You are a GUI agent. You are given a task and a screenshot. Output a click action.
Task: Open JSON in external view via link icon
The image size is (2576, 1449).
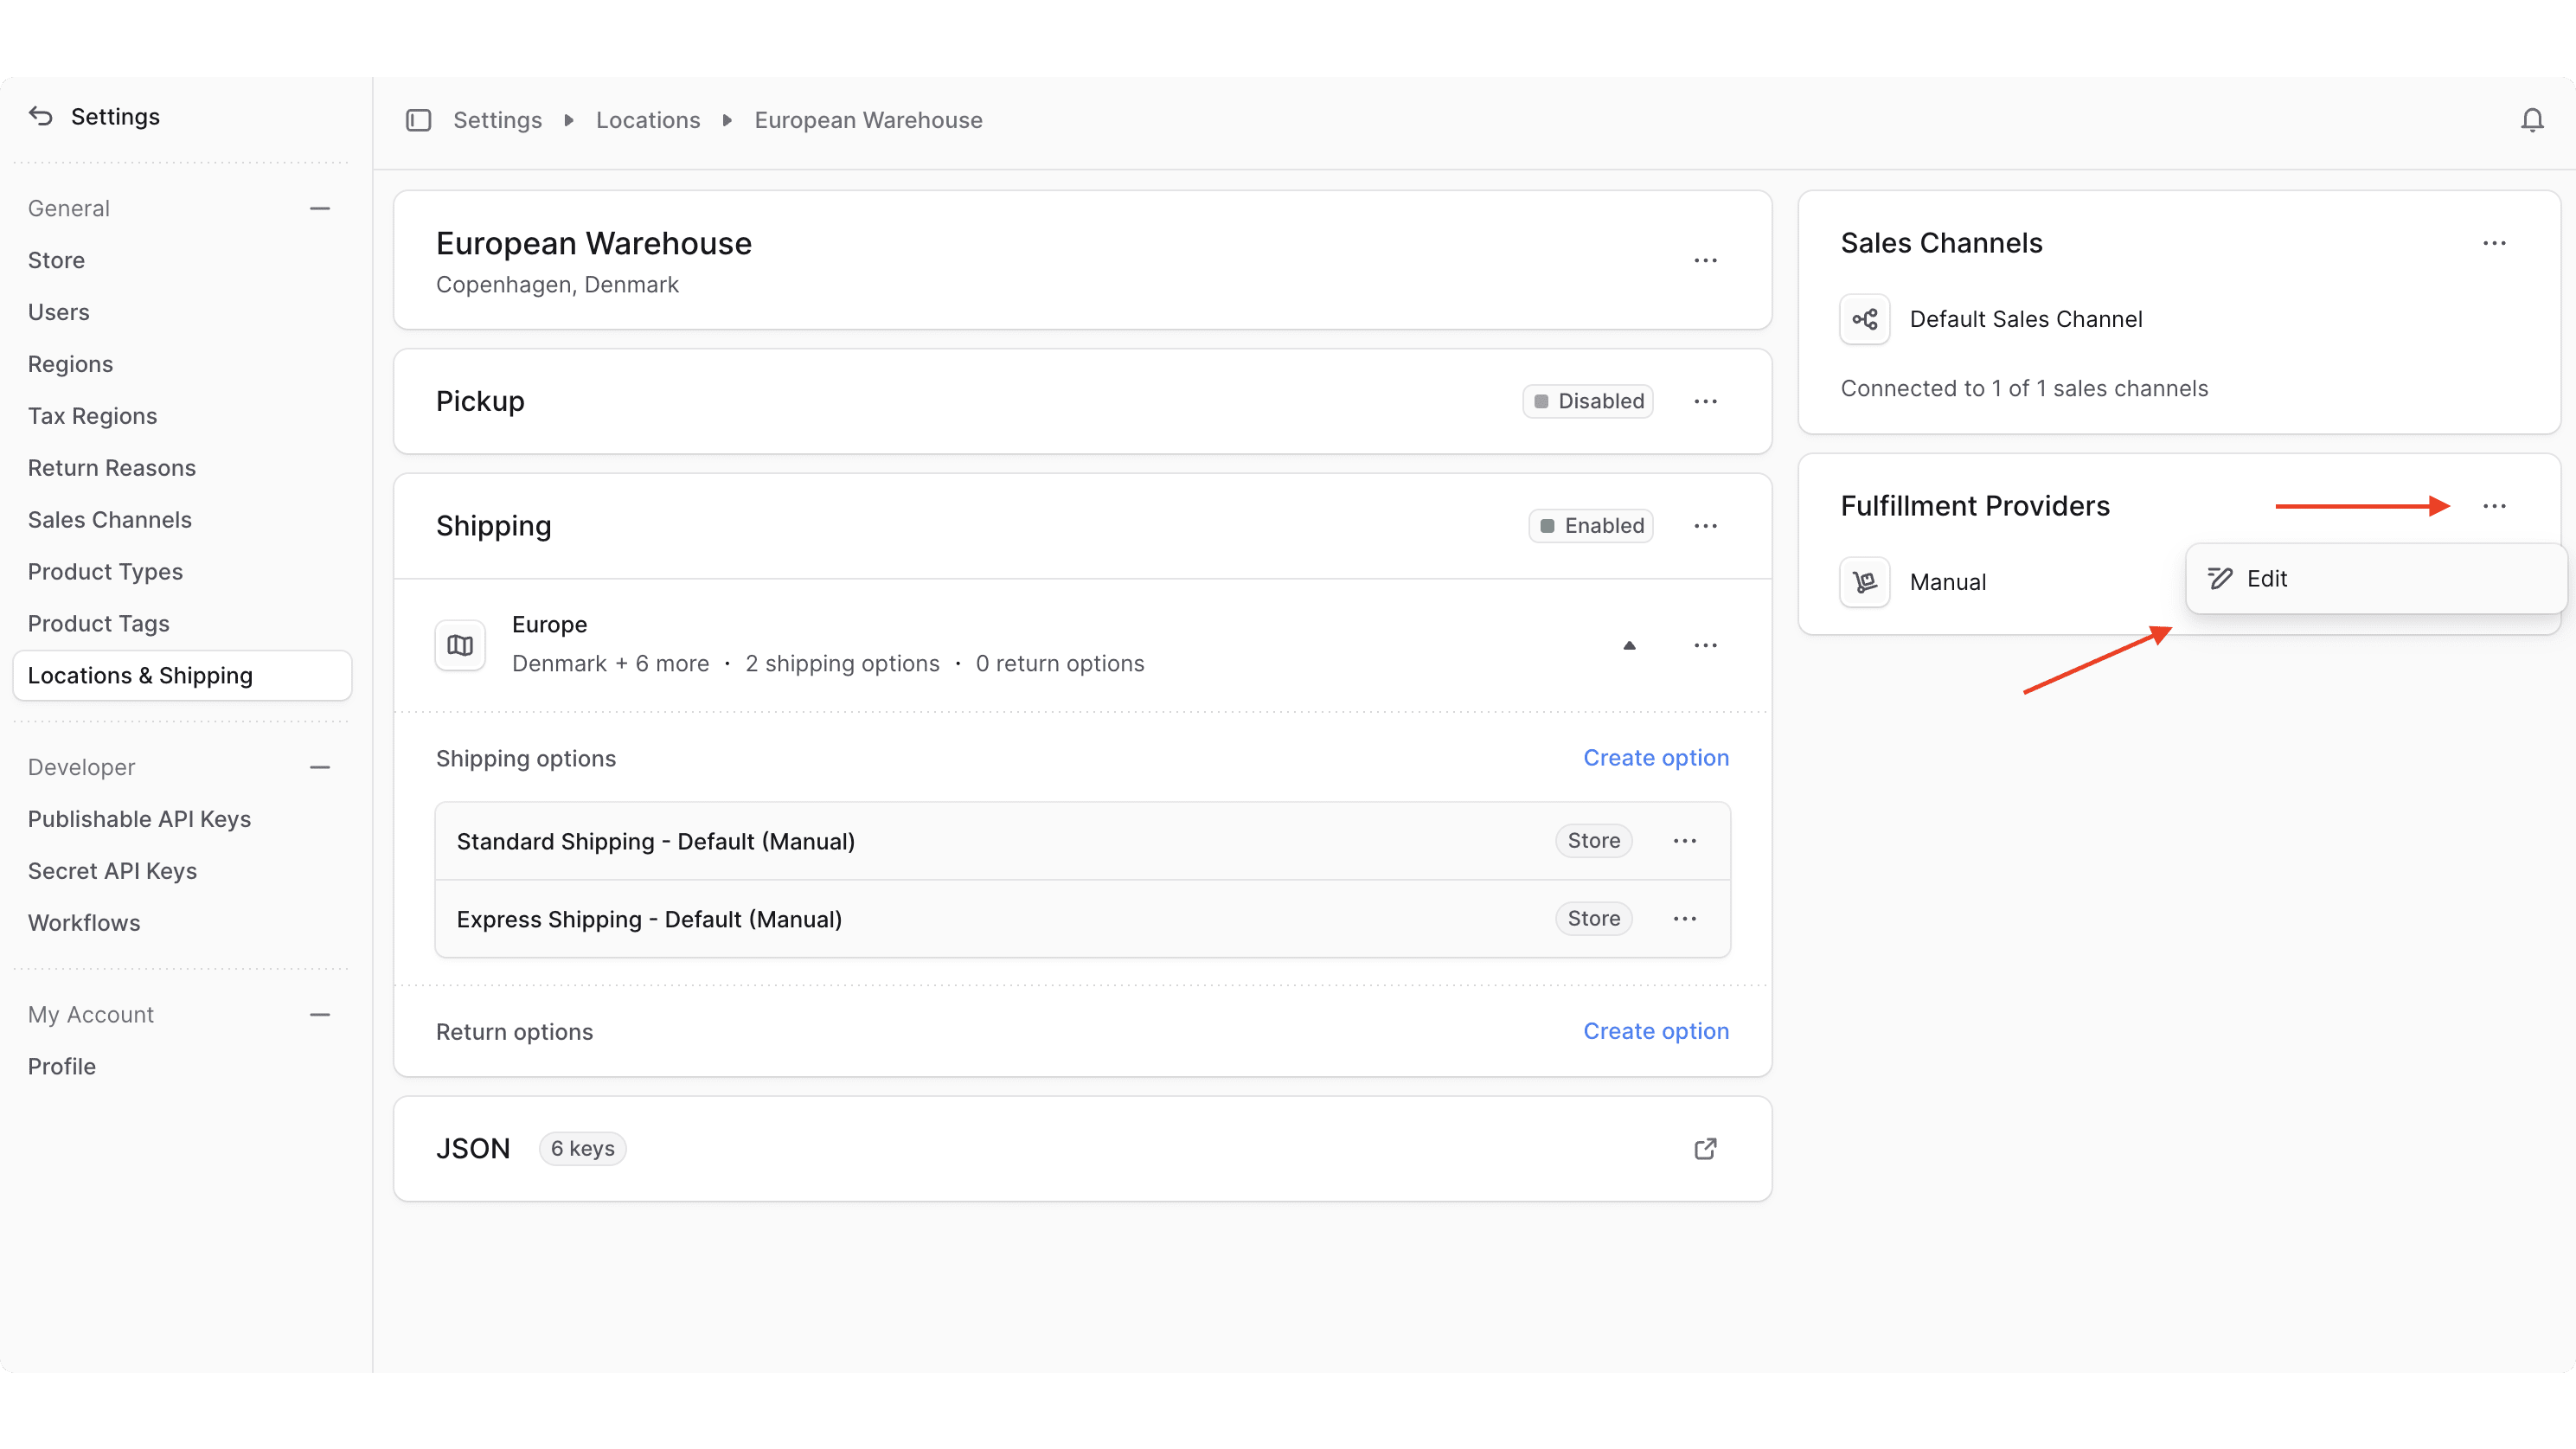(x=1705, y=1148)
